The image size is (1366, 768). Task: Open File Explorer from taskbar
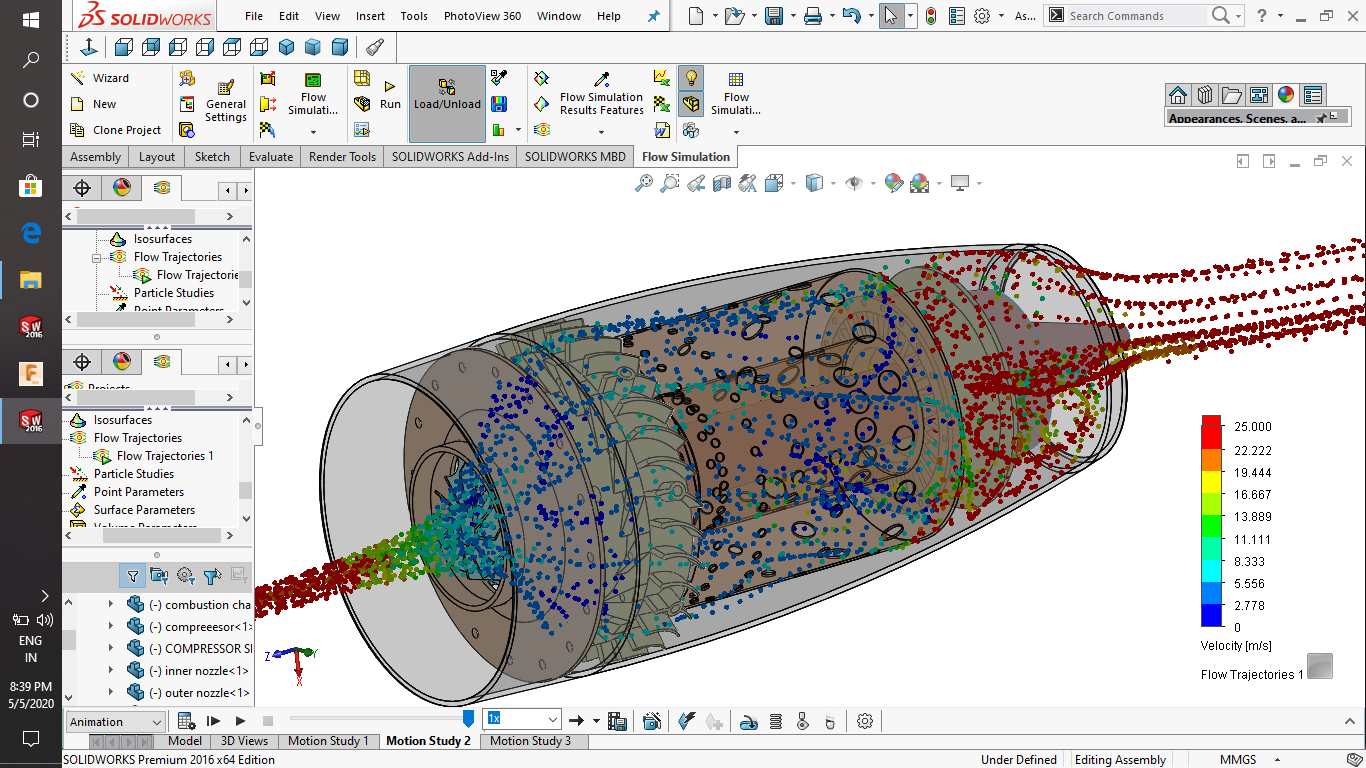tap(30, 280)
